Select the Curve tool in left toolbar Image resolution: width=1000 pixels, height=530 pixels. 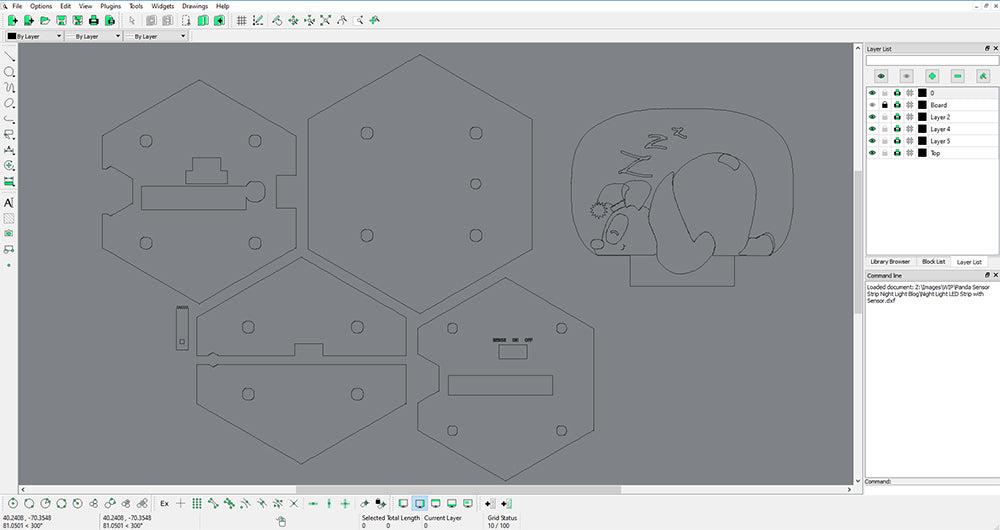[9, 87]
